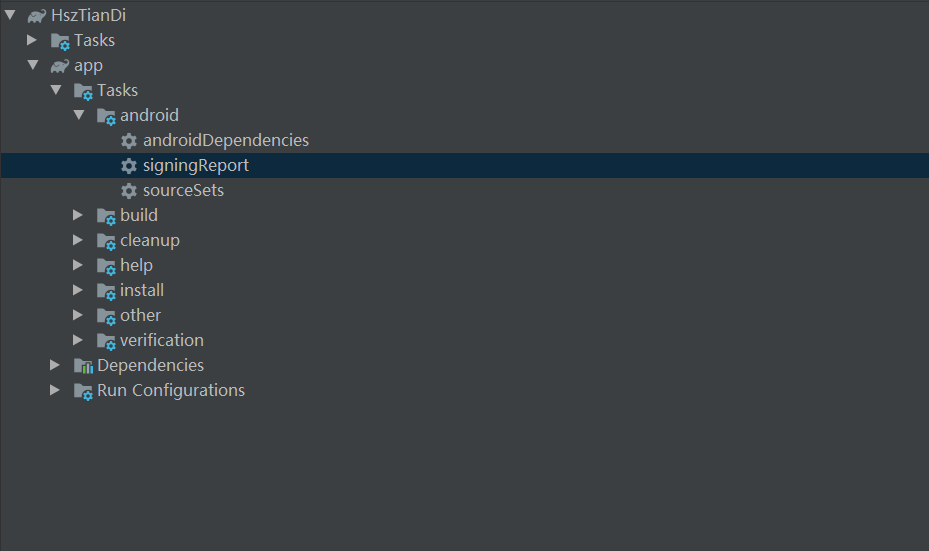Select the signingReport task text
The height and width of the screenshot is (551, 929).
[196, 166]
